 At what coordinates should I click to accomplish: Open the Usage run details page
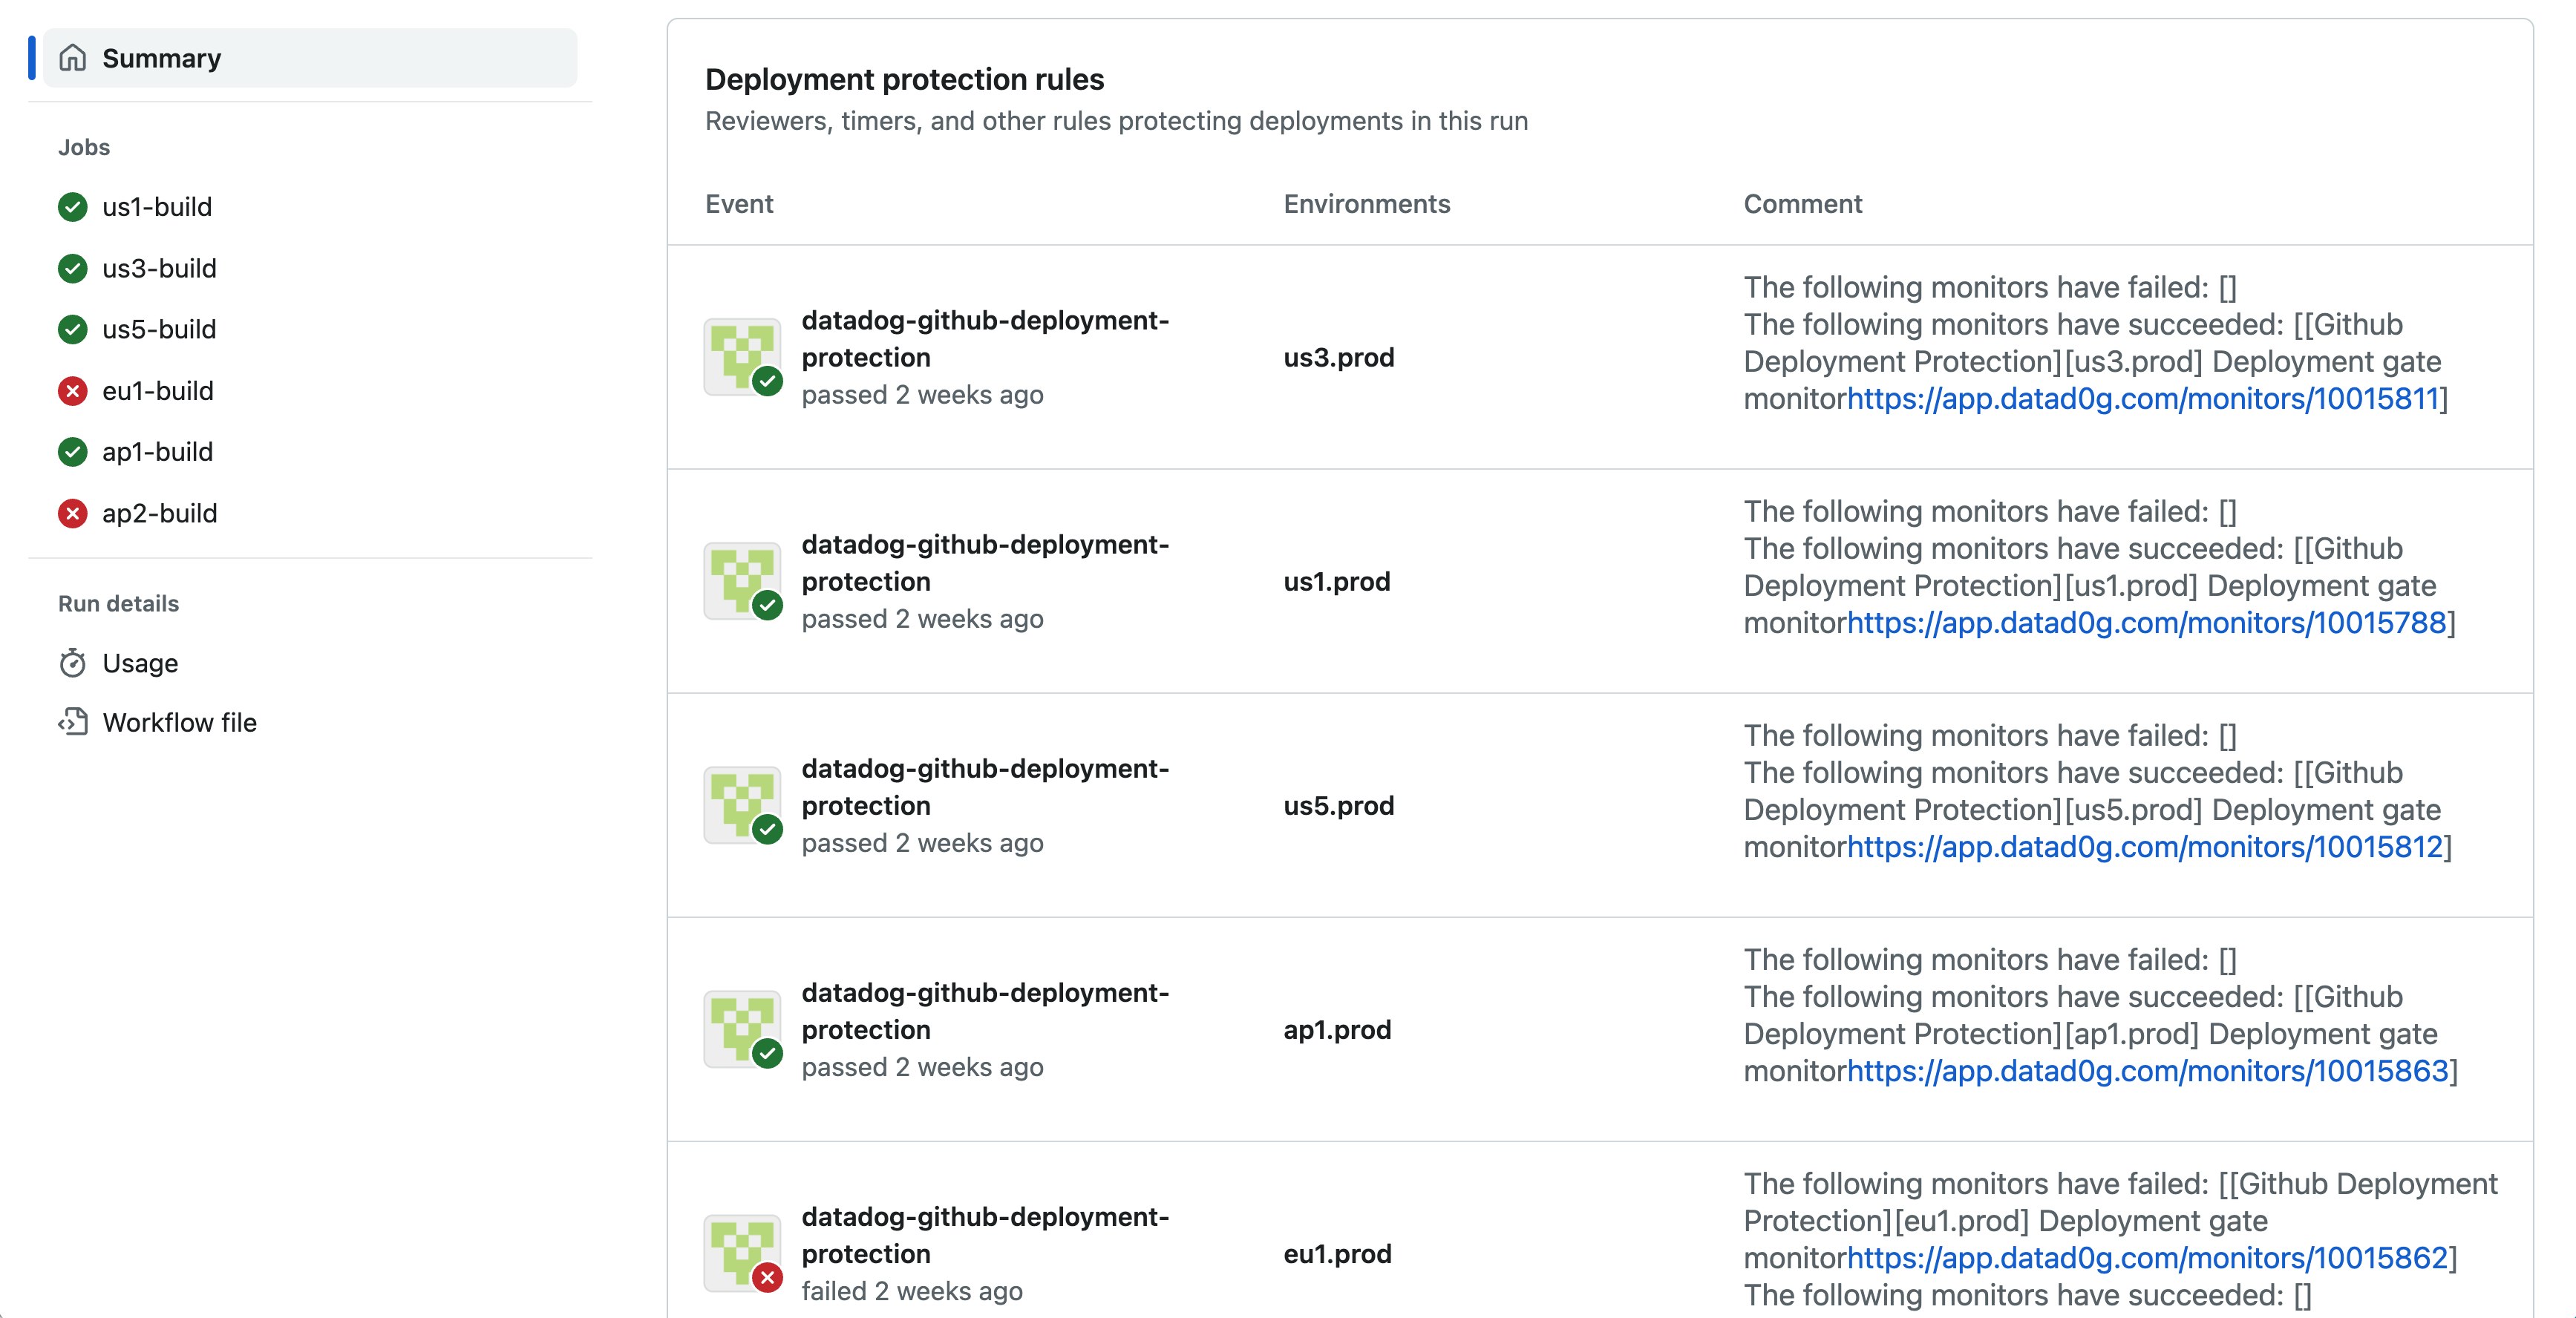pyautogui.click(x=140, y=663)
